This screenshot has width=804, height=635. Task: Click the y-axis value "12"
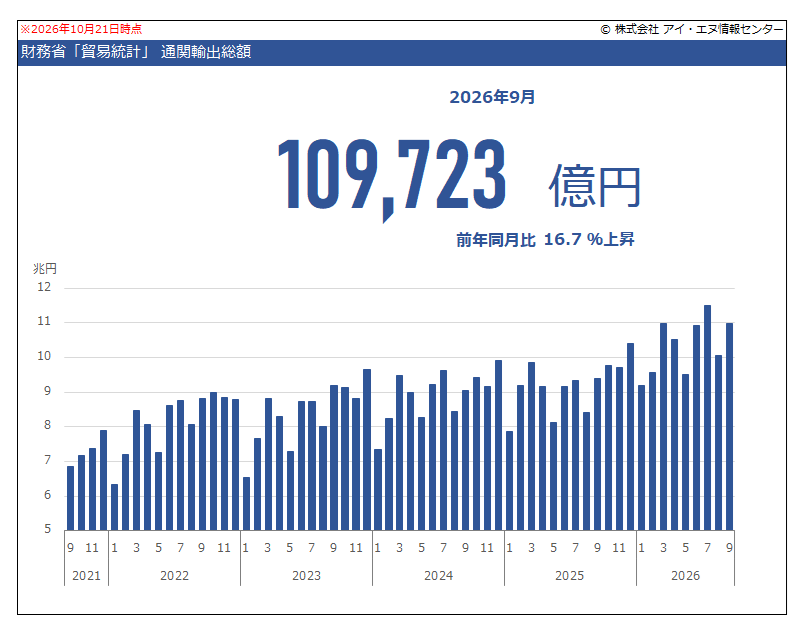(x=44, y=287)
